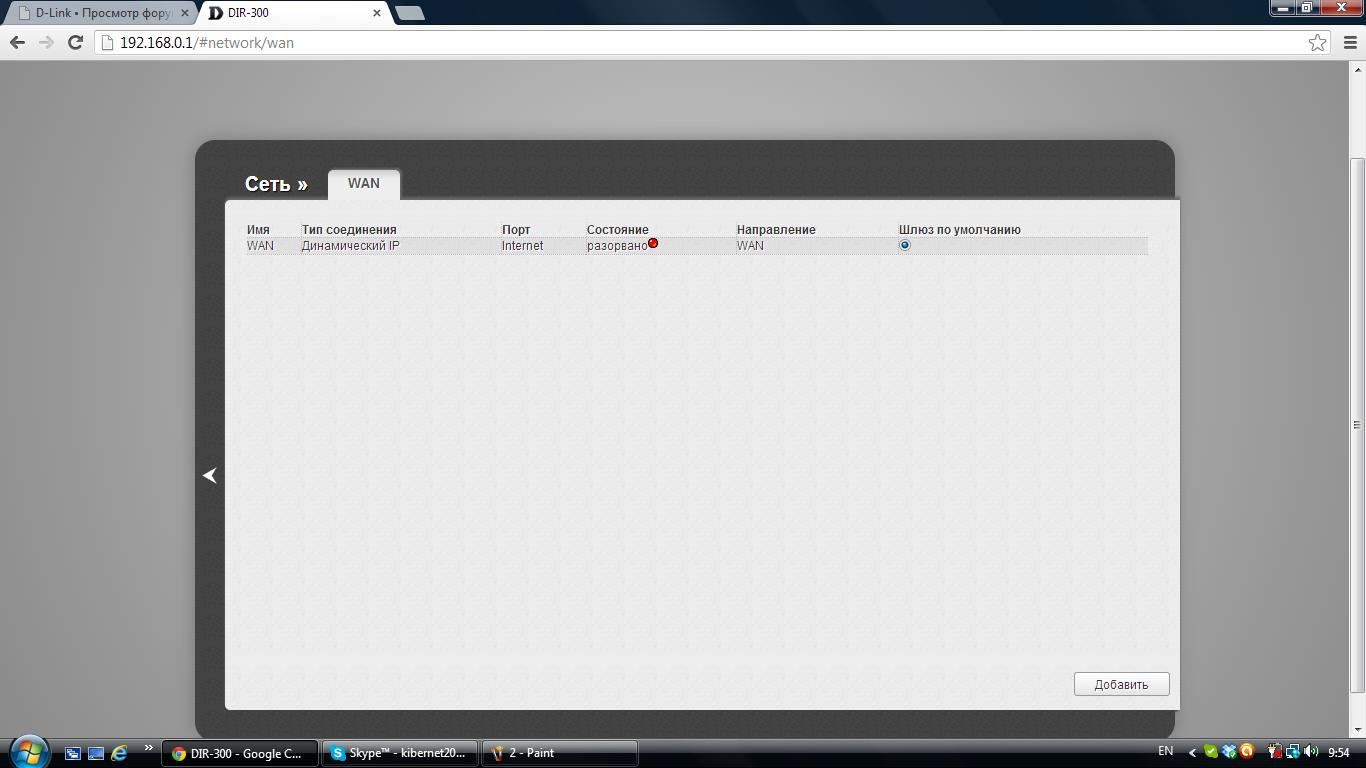
Task: Click the browser forward arrow
Action: coord(46,42)
